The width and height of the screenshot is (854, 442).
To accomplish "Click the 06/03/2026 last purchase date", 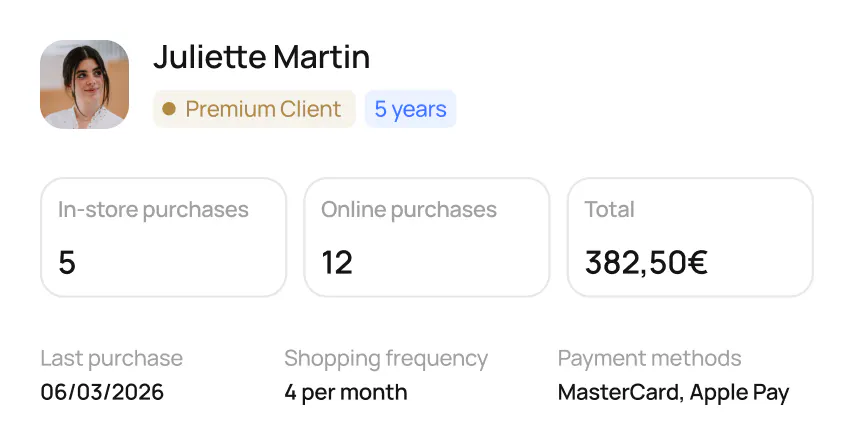I will (x=102, y=391).
